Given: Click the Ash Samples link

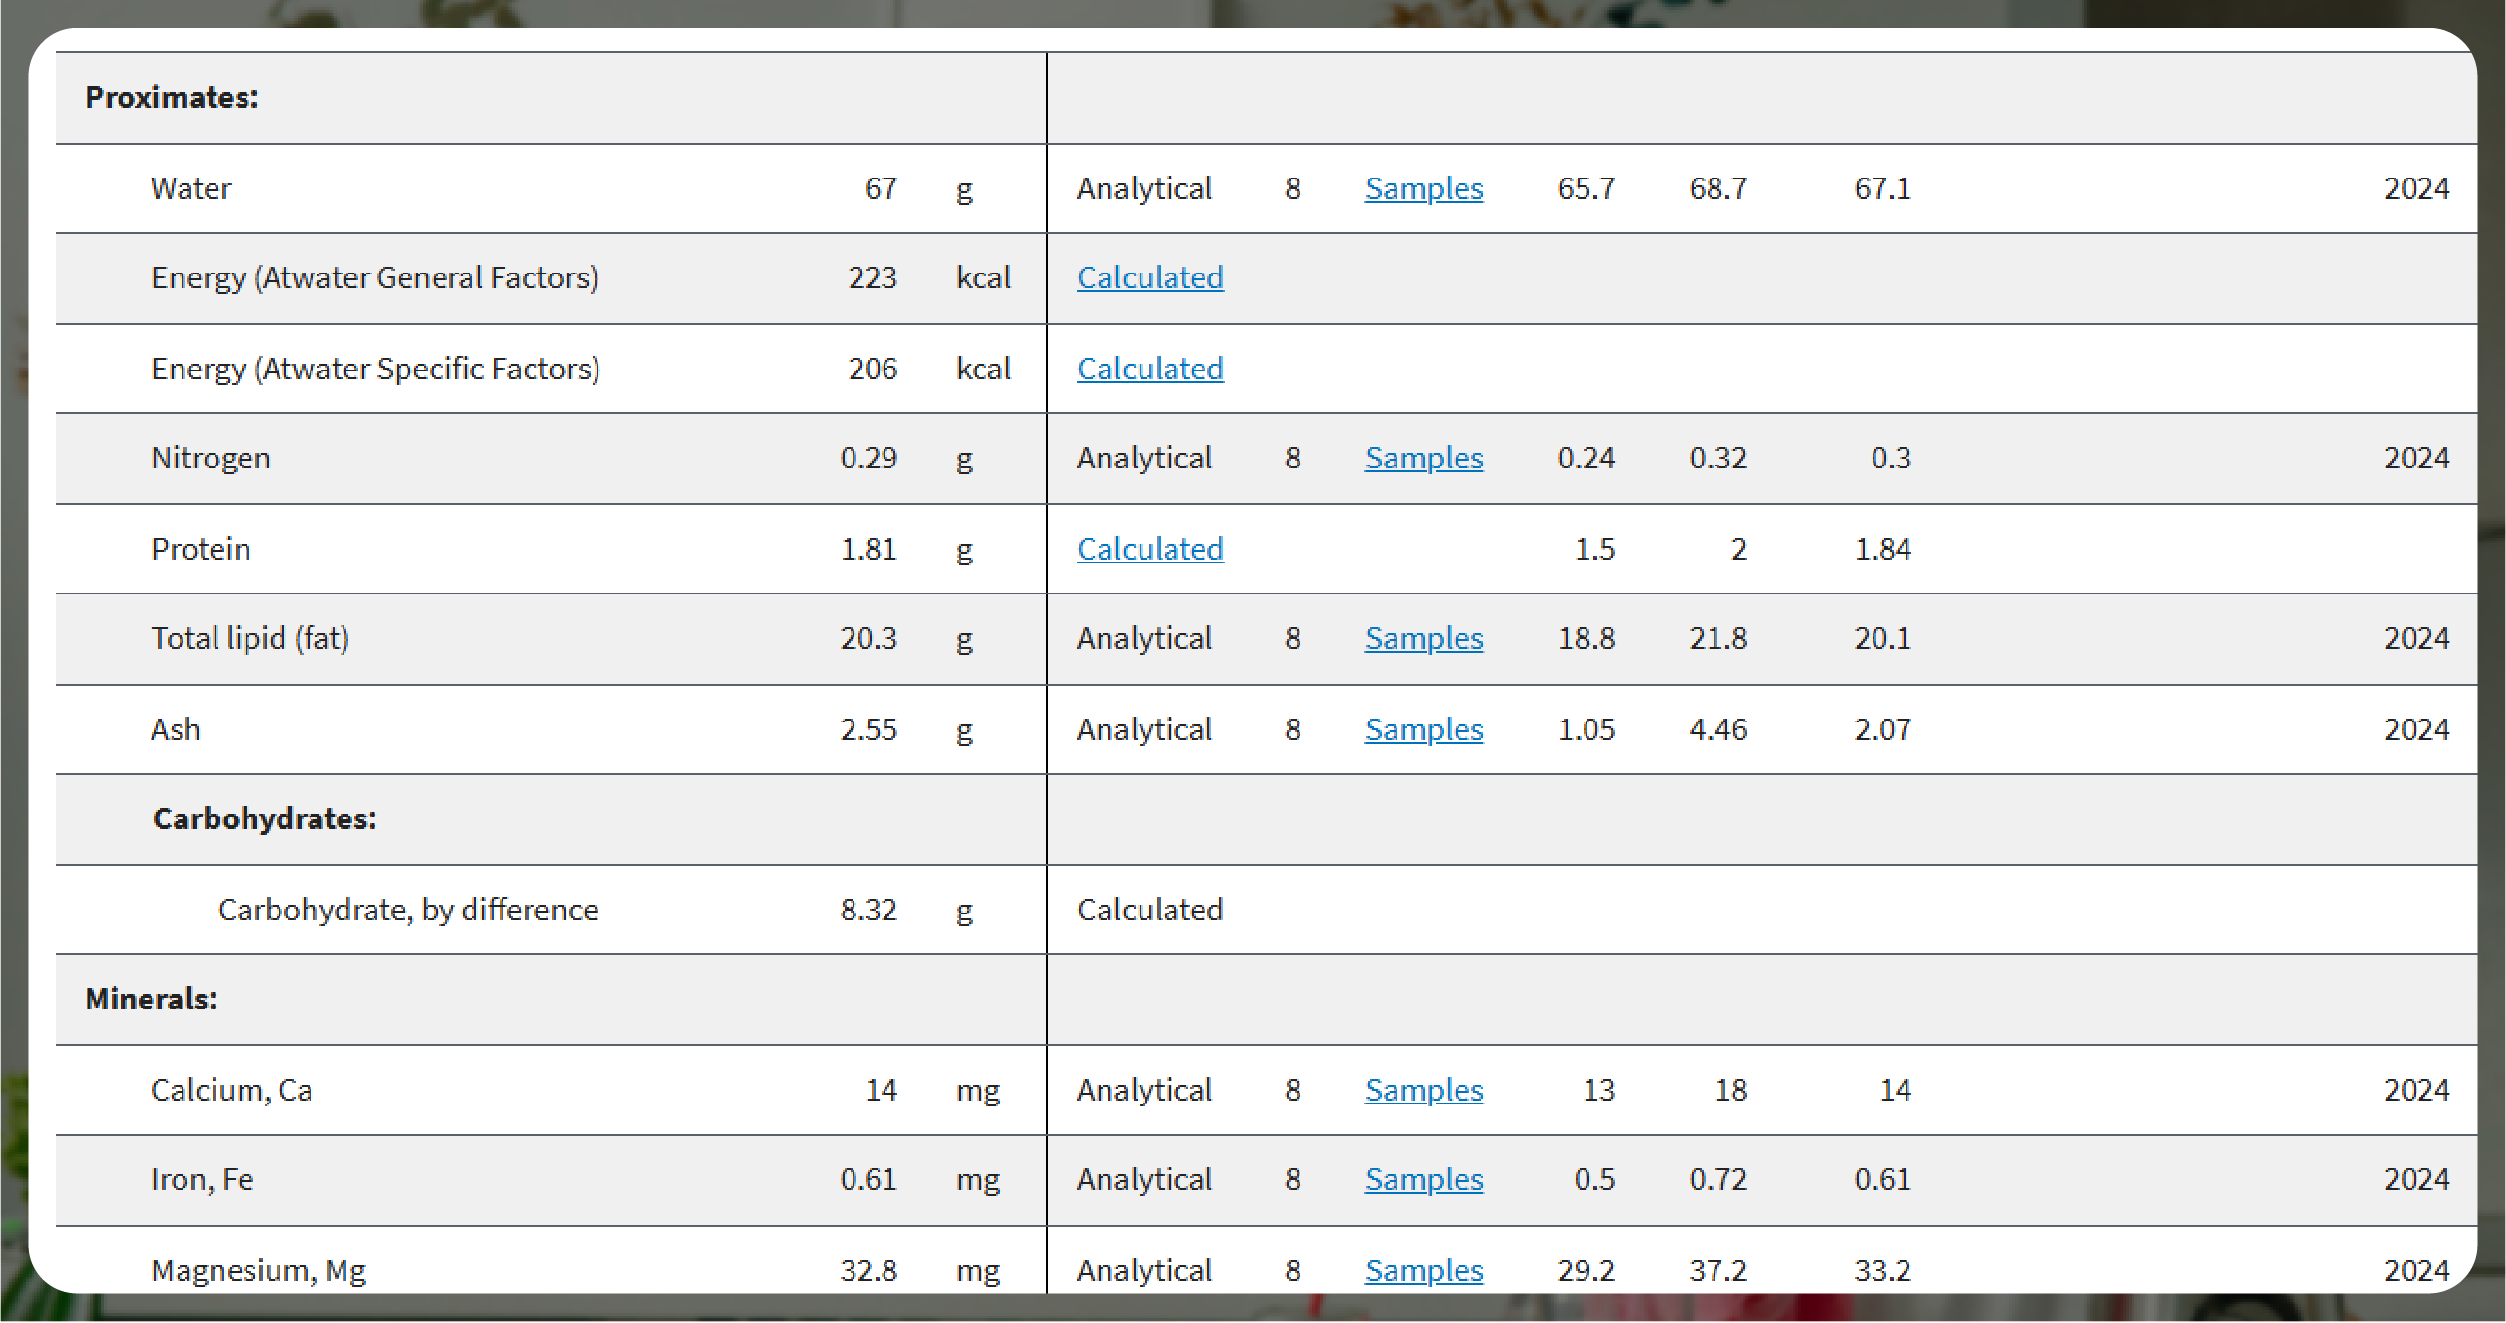Looking at the screenshot, I should 1420,726.
